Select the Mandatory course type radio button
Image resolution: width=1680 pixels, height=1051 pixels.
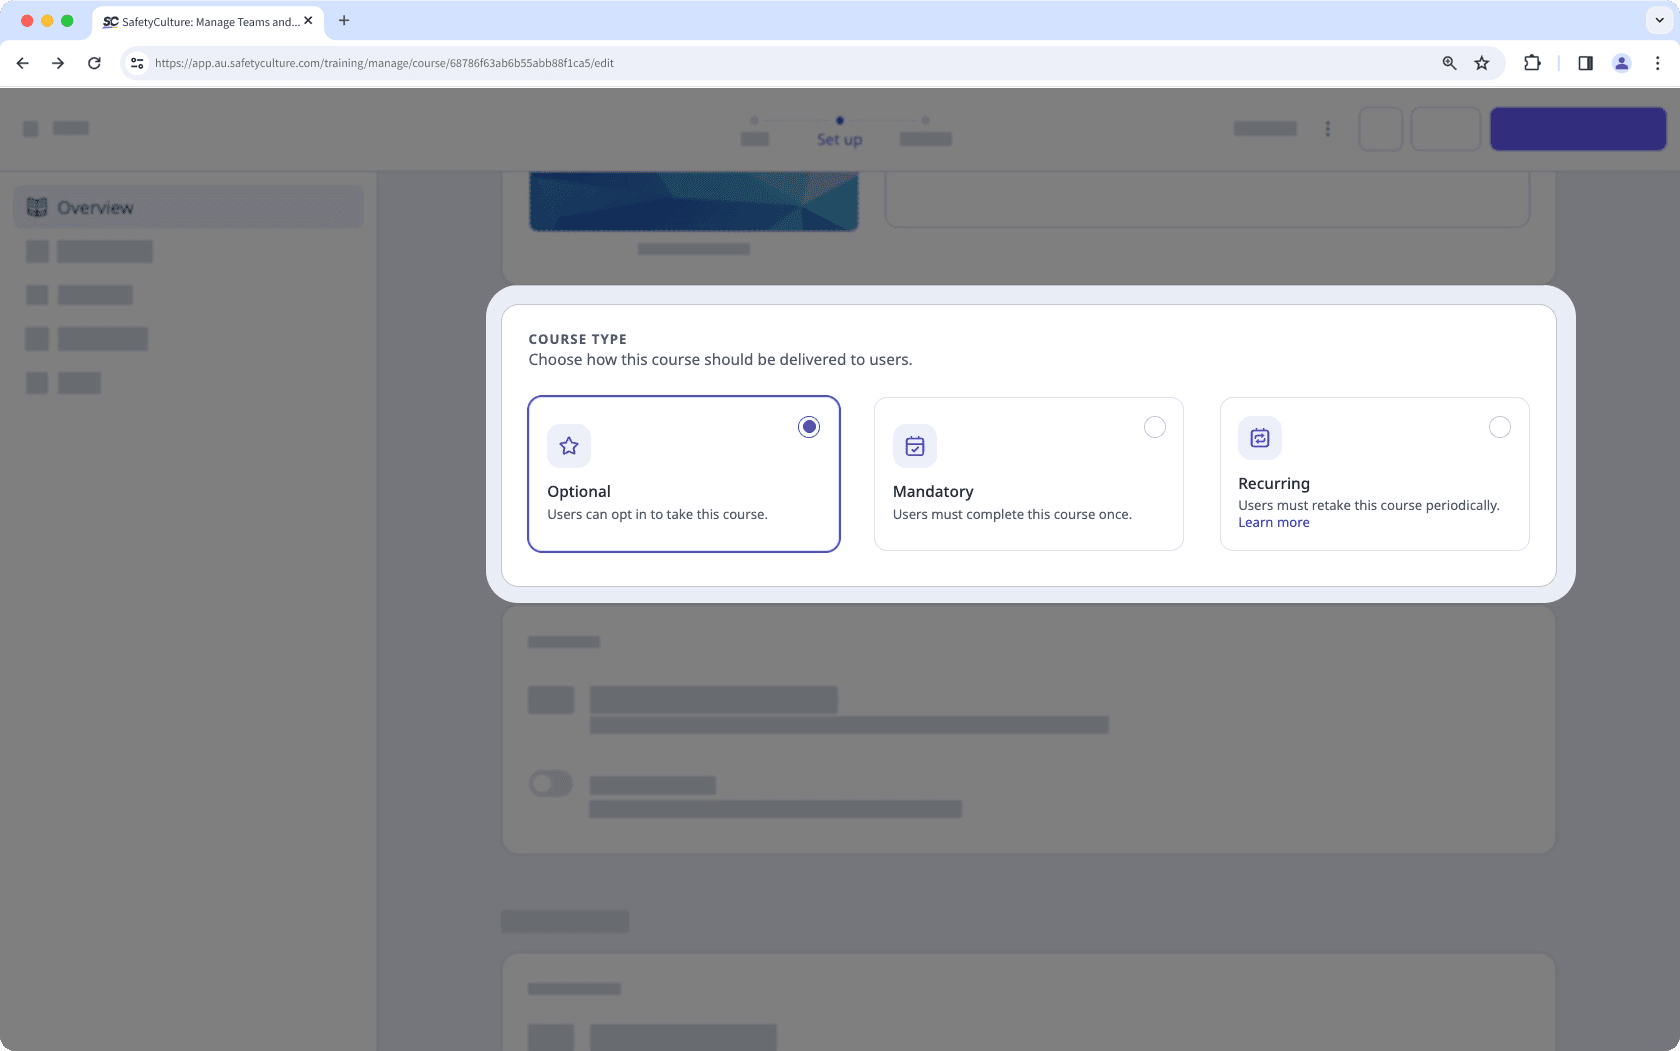(1155, 426)
